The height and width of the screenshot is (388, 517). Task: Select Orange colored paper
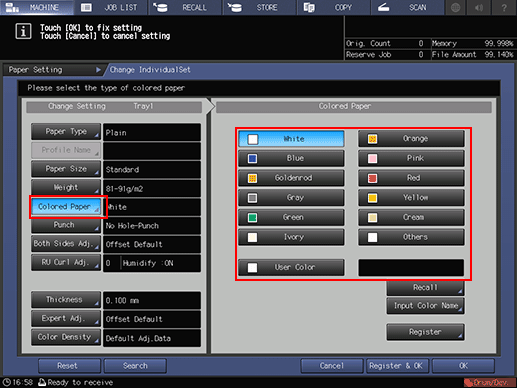(x=411, y=139)
